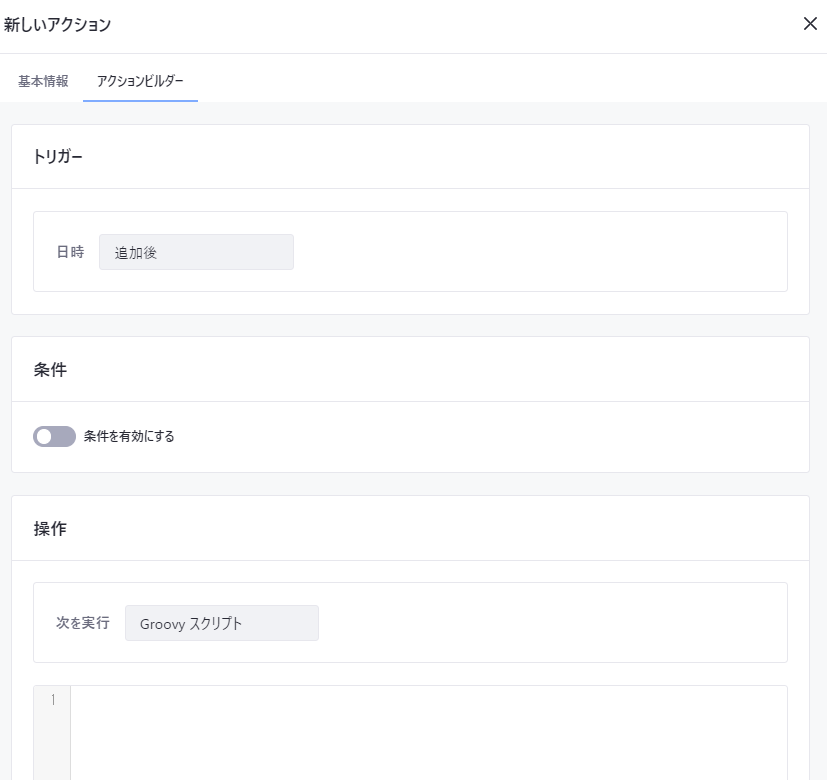This screenshot has height=780, width=827.
Task: Click empty space right of Groovy スクリプト dropdown
Action: [x=550, y=623]
